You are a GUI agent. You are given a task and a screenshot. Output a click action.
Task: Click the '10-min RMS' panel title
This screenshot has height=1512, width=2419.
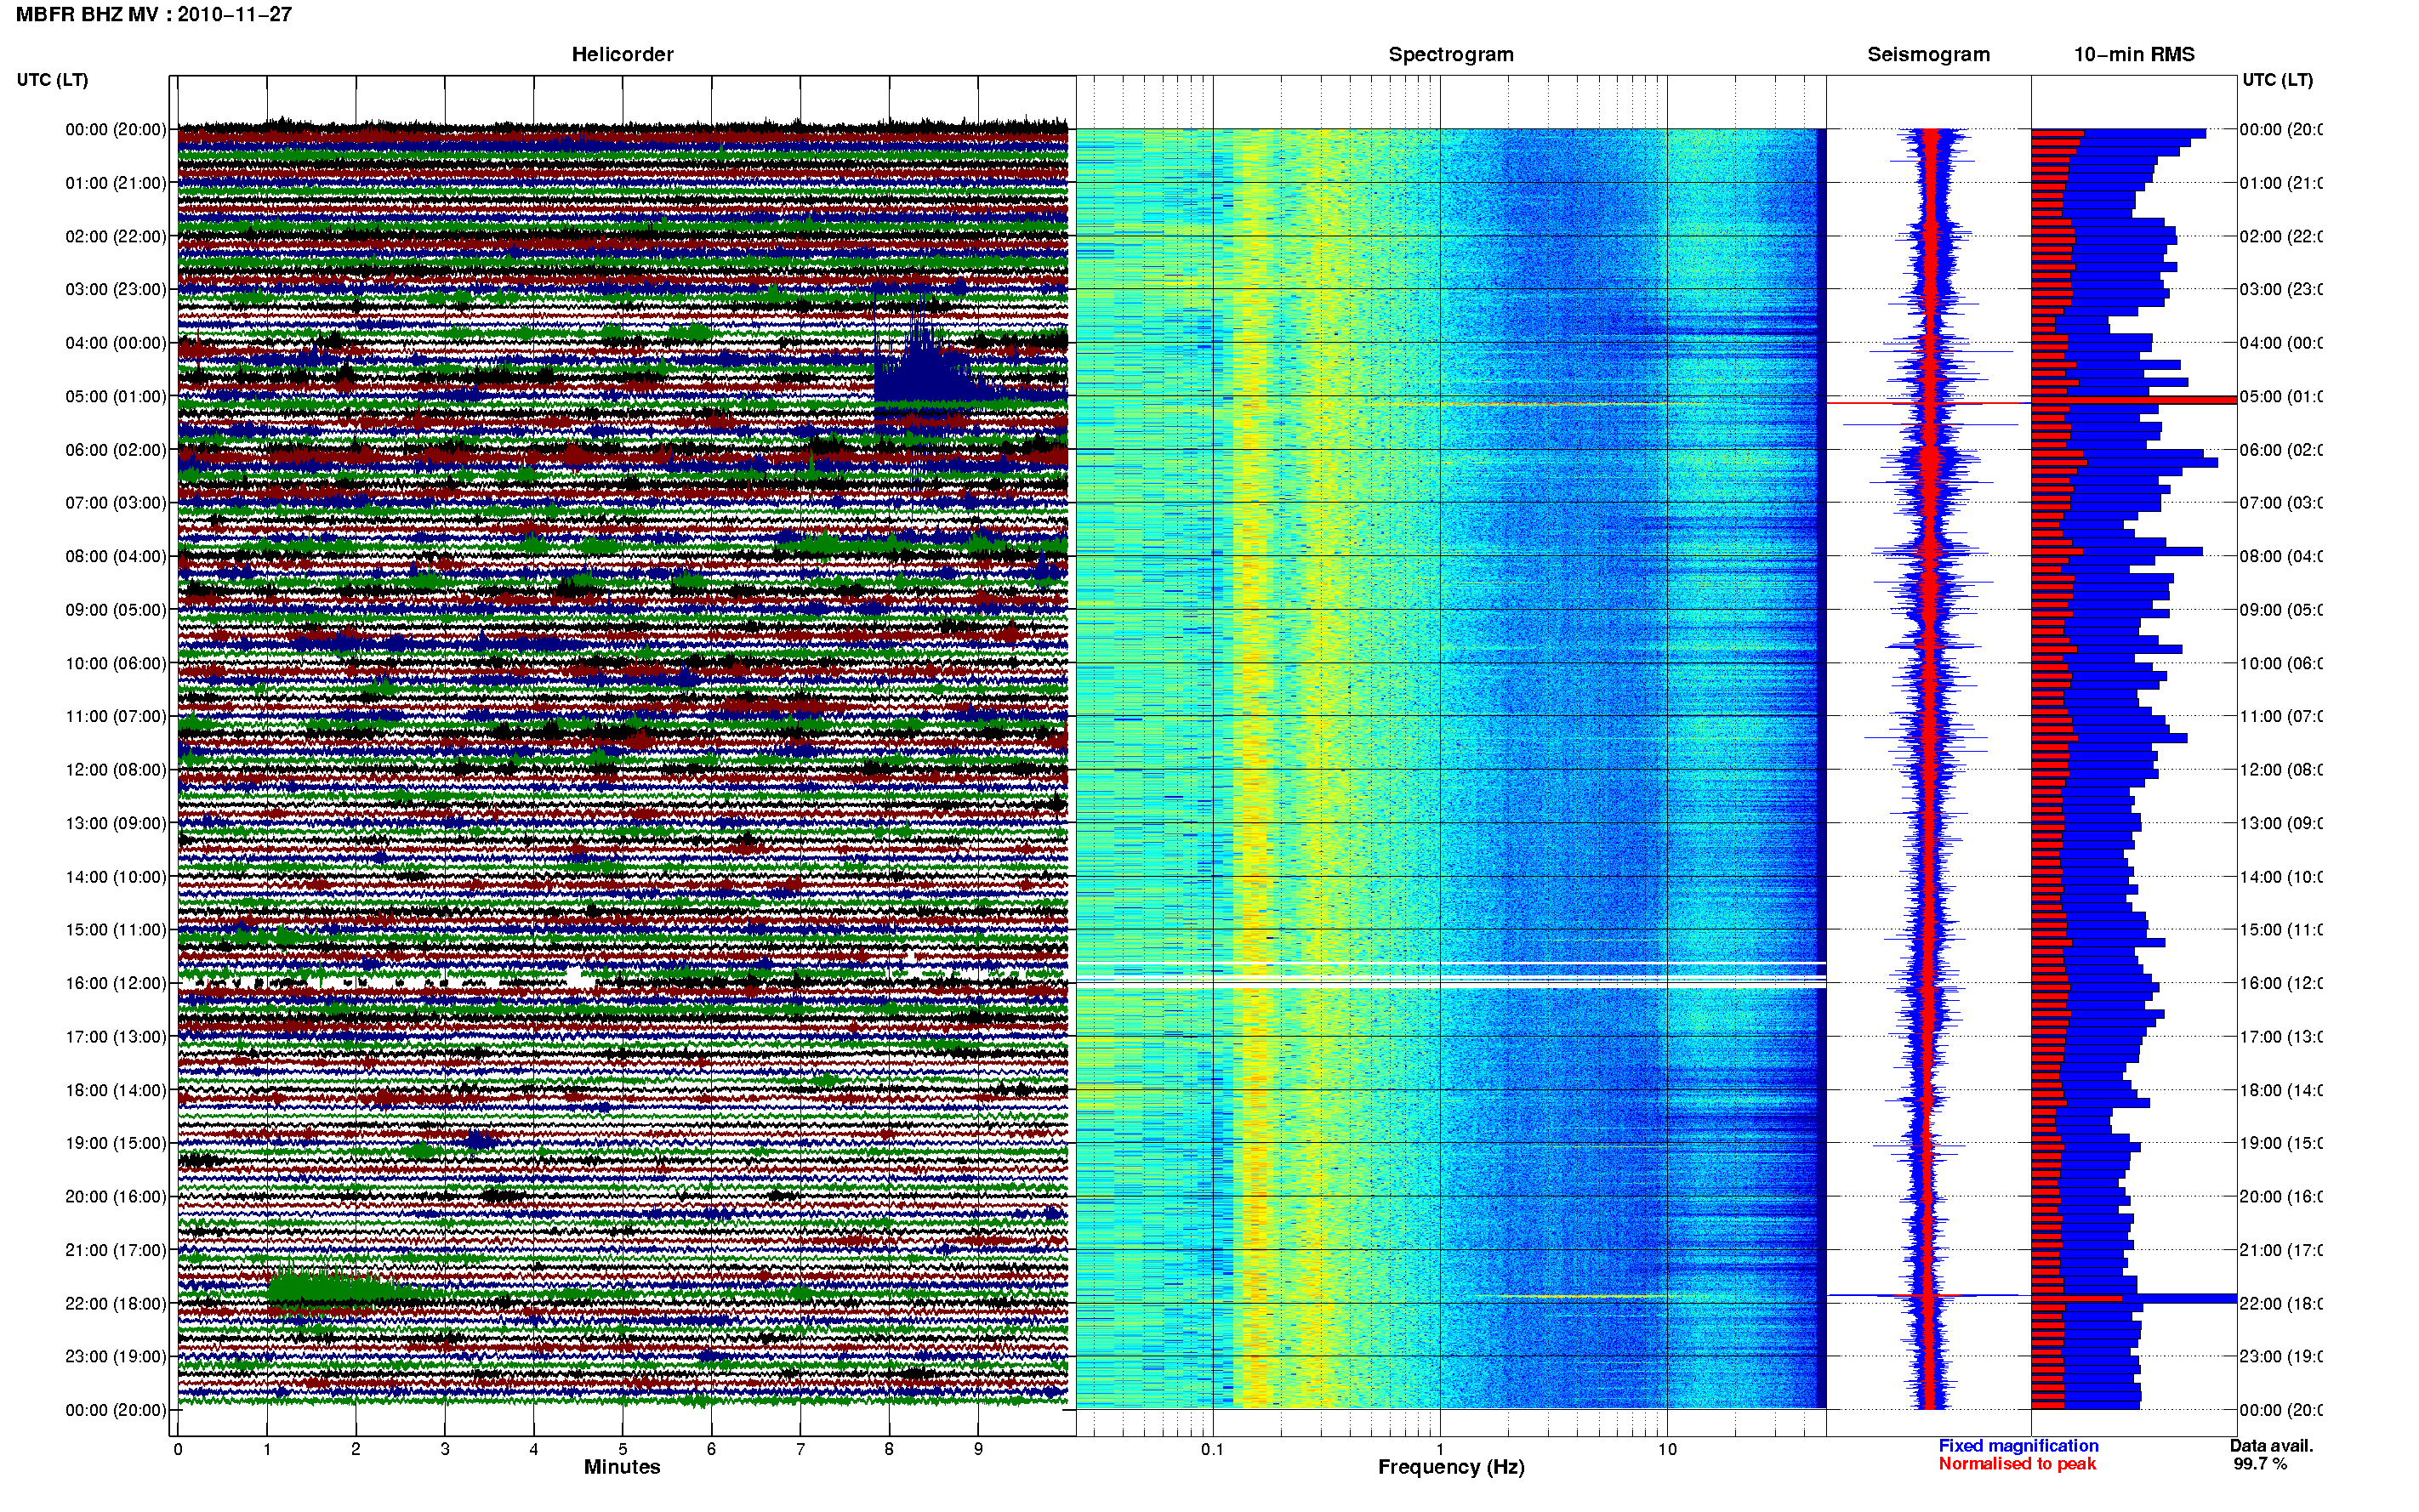point(2134,54)
